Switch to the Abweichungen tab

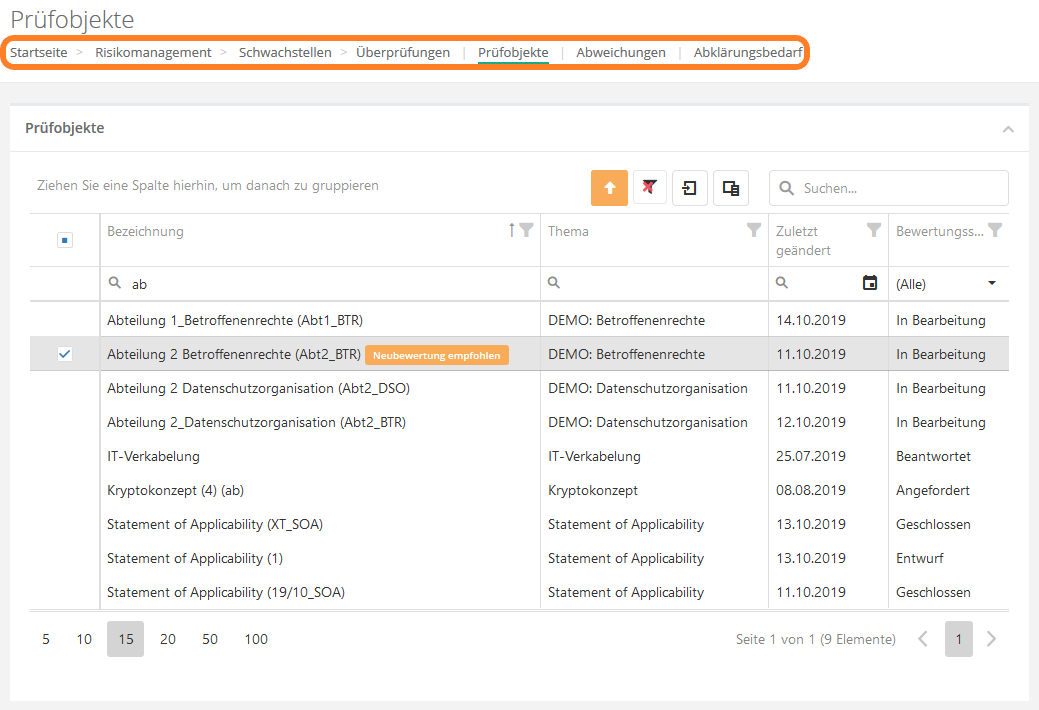[x=621, y=53]
